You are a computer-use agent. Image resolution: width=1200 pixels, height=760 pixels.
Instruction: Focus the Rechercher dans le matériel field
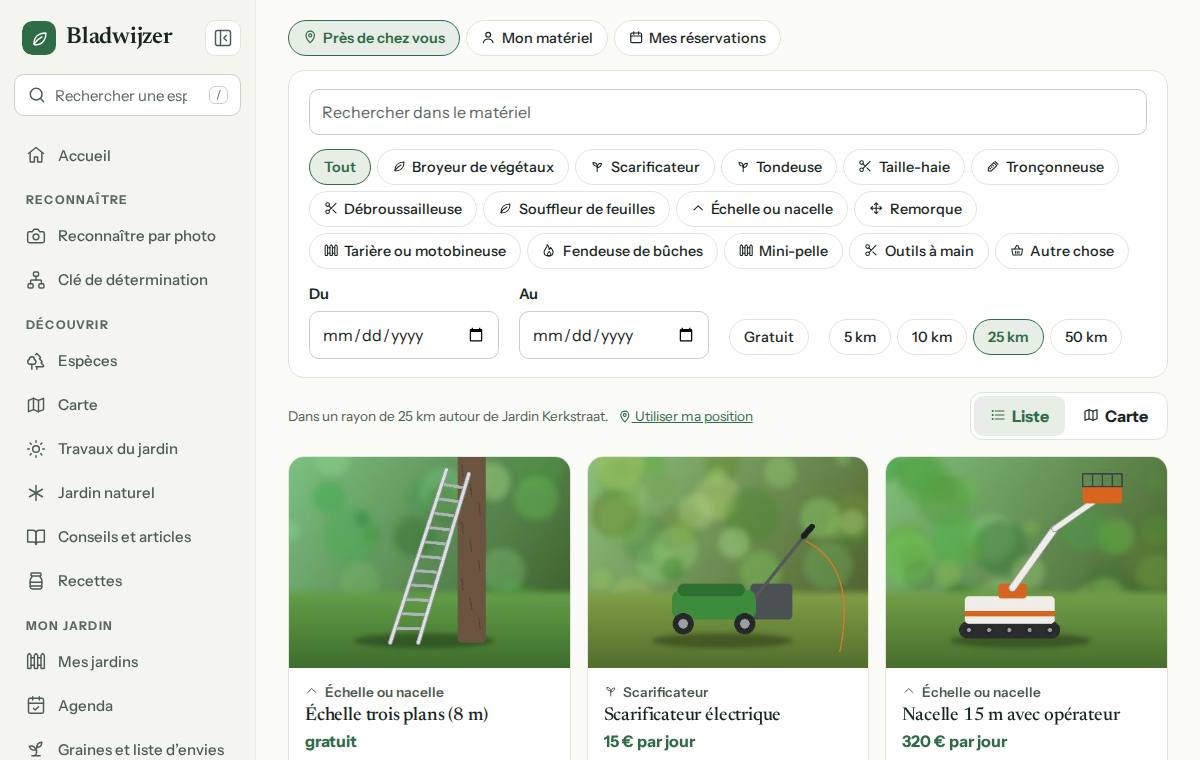(728, 112)
